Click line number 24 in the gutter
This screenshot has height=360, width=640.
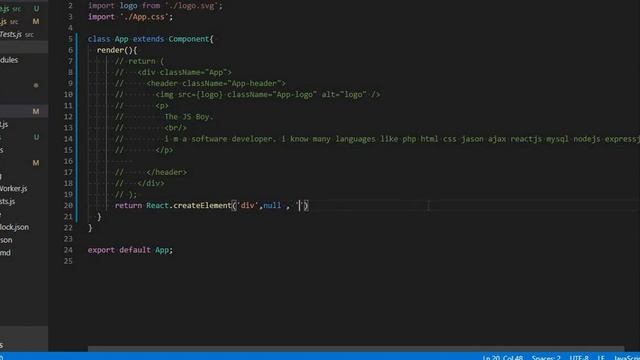pos(68,250)
